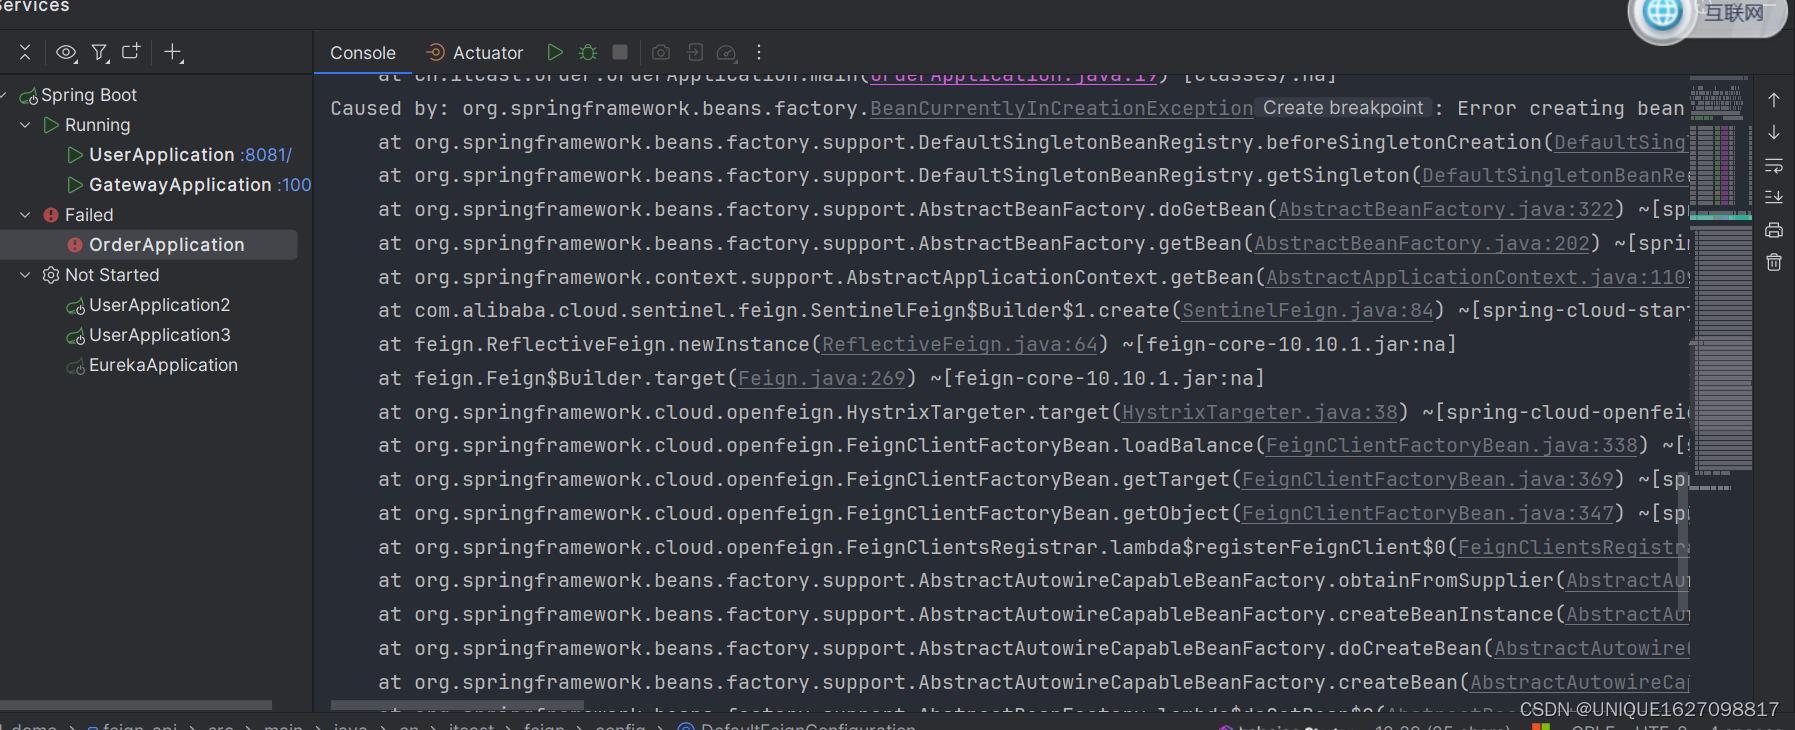Run the service with the green play icon
The image size is (1795, 730).
(x=555, y=52)
